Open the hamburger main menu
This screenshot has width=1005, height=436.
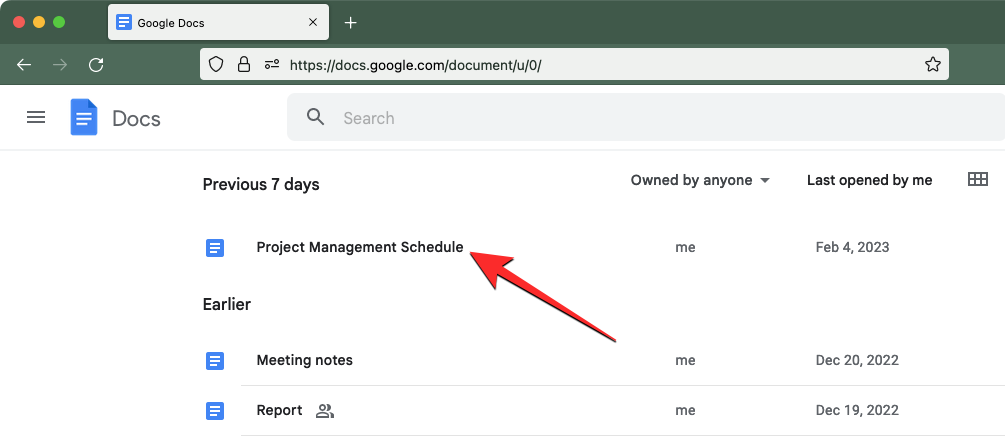pos(36,118)
